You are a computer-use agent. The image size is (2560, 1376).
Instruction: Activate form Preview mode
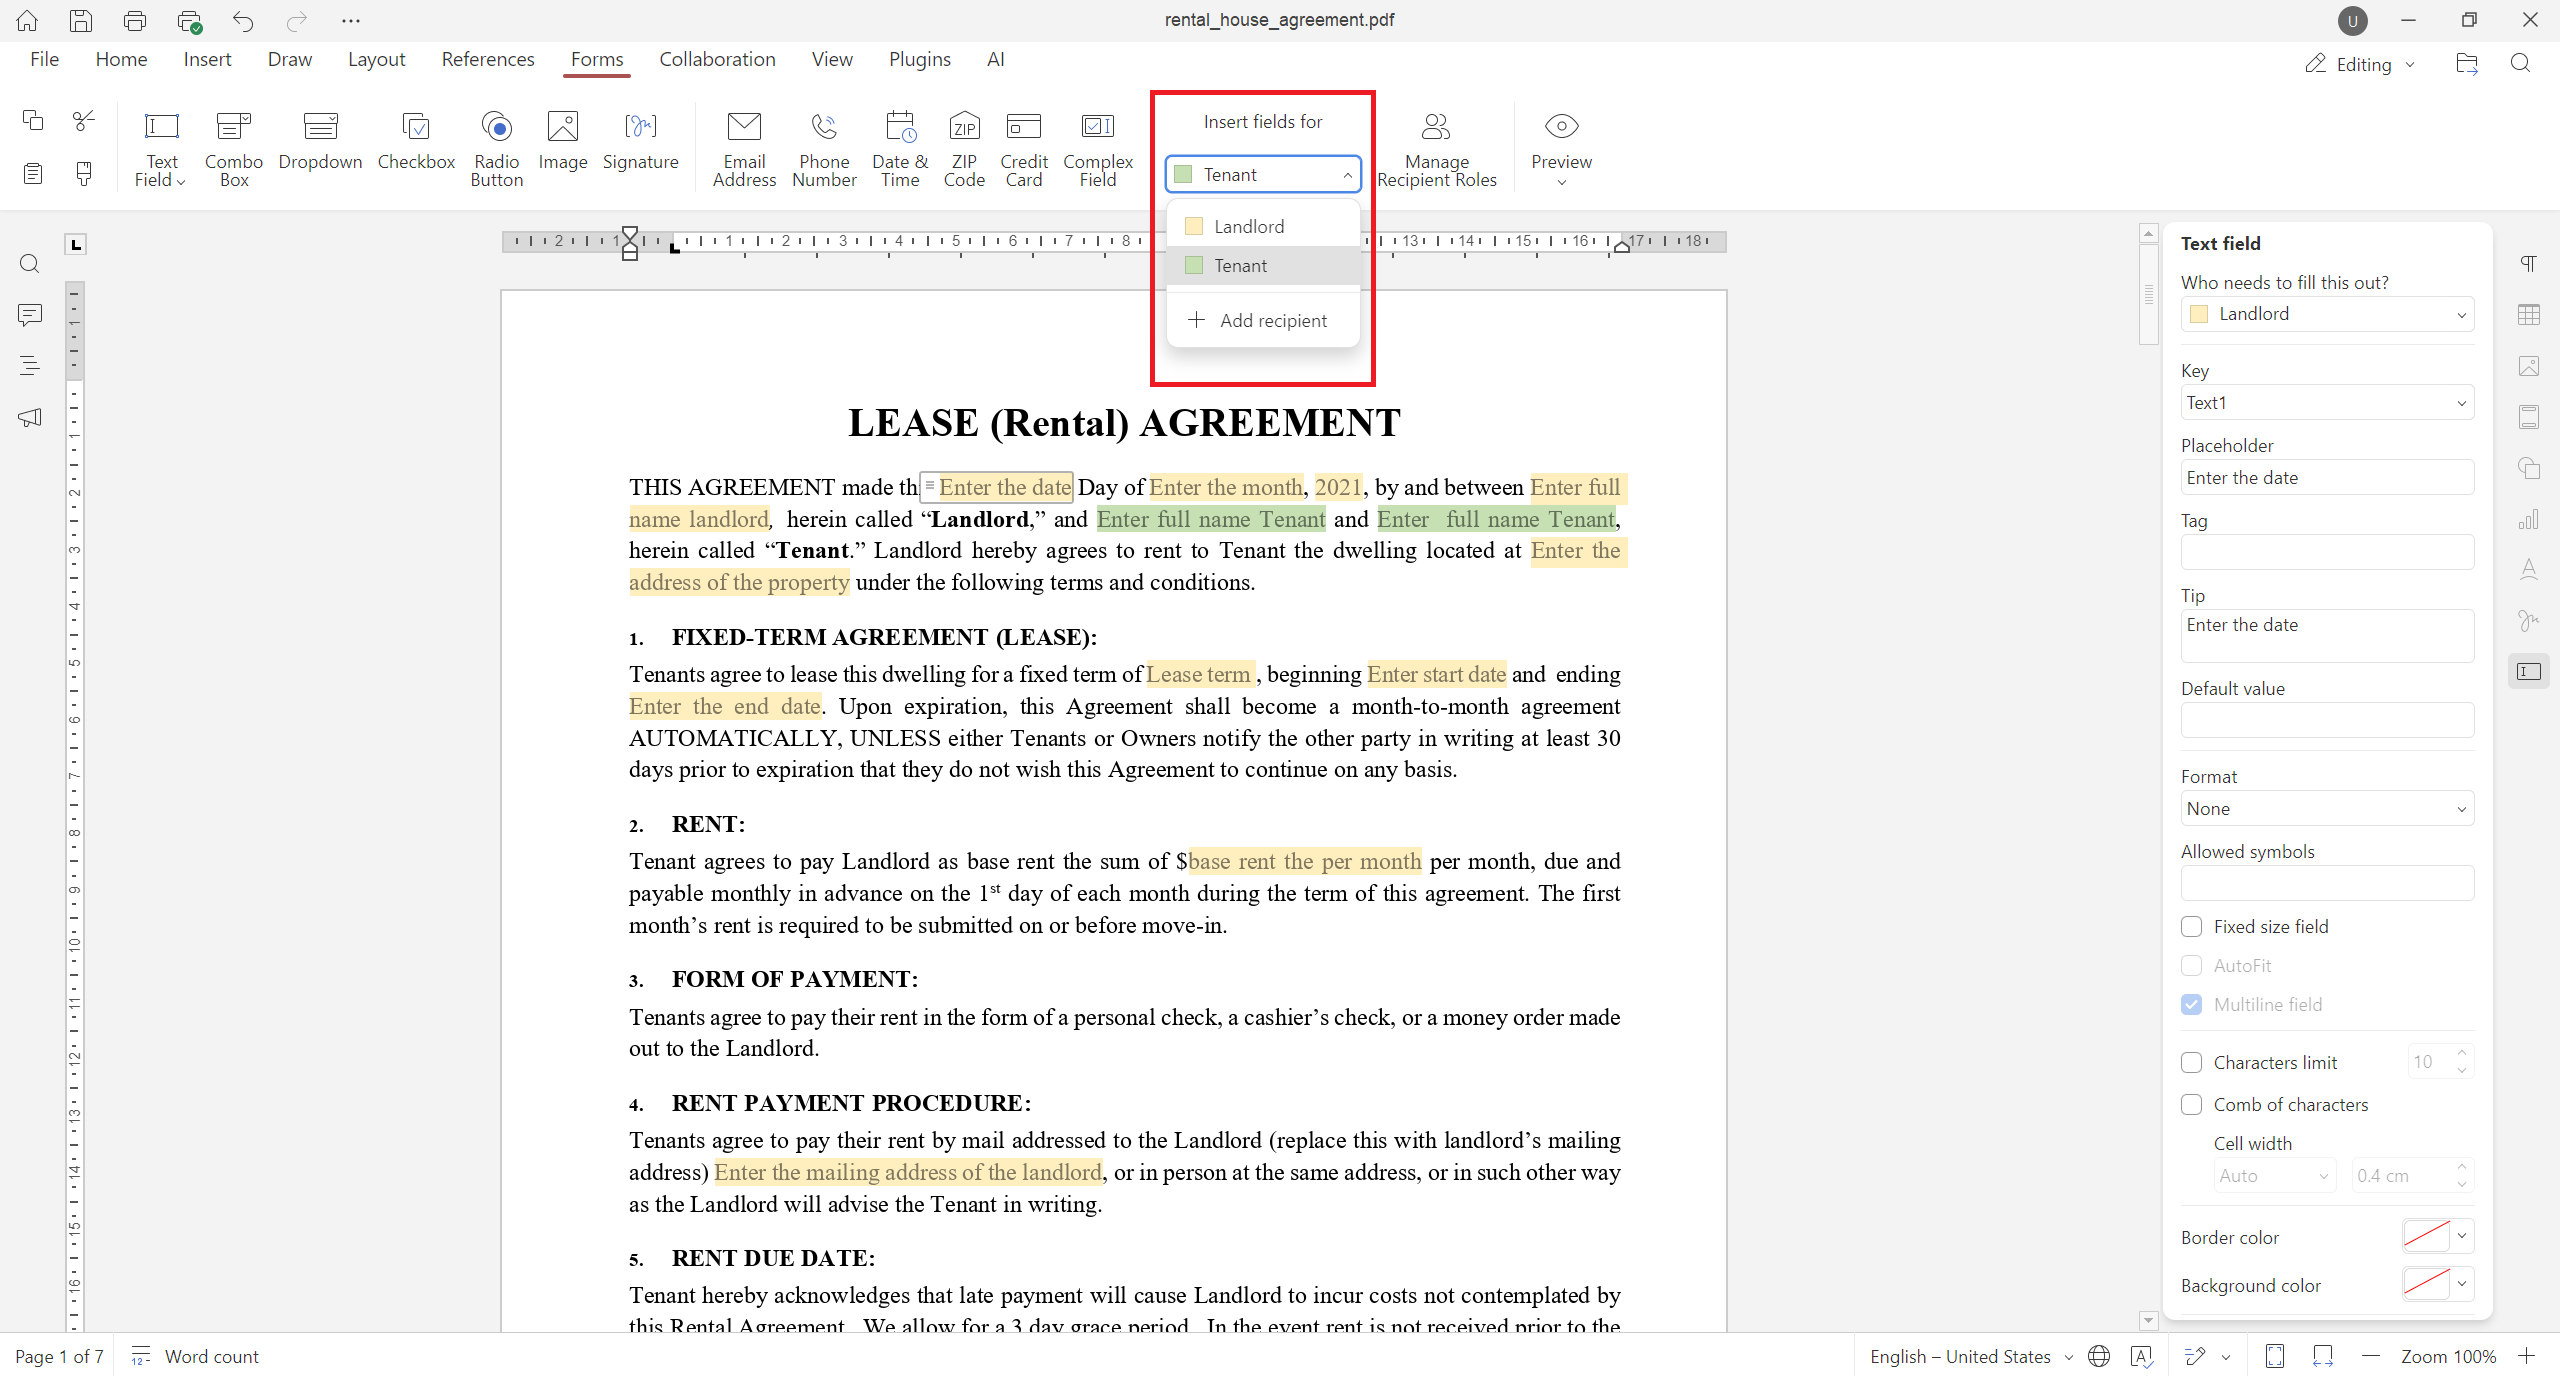pyautogui.click(x=1560, y=147)
